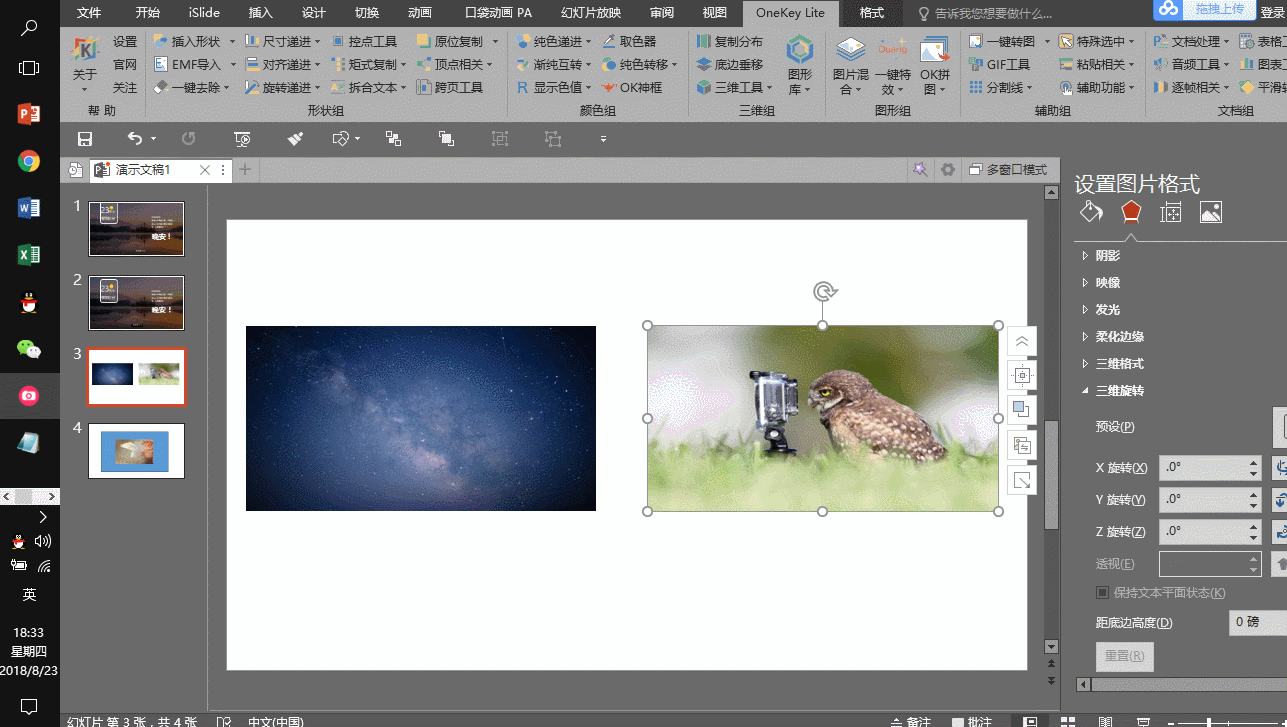The image size is (1287, 727).
Task: Open the 图形库 shape library
Action: coord(800,65)
